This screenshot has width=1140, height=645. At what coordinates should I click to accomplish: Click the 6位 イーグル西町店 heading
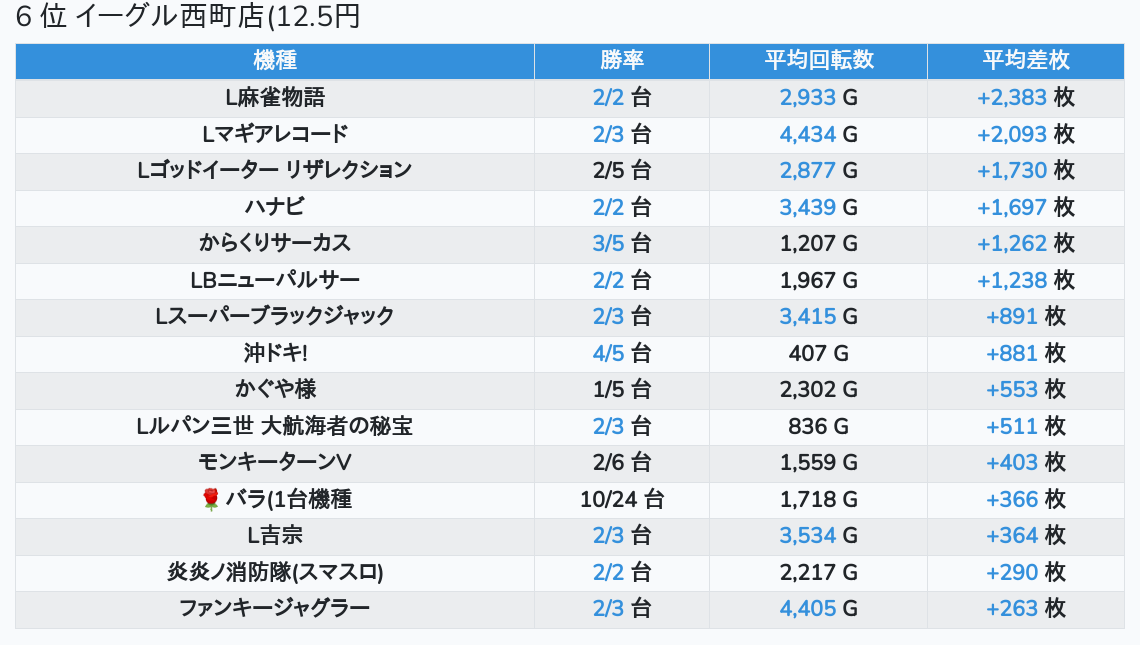tap(188, 16)
